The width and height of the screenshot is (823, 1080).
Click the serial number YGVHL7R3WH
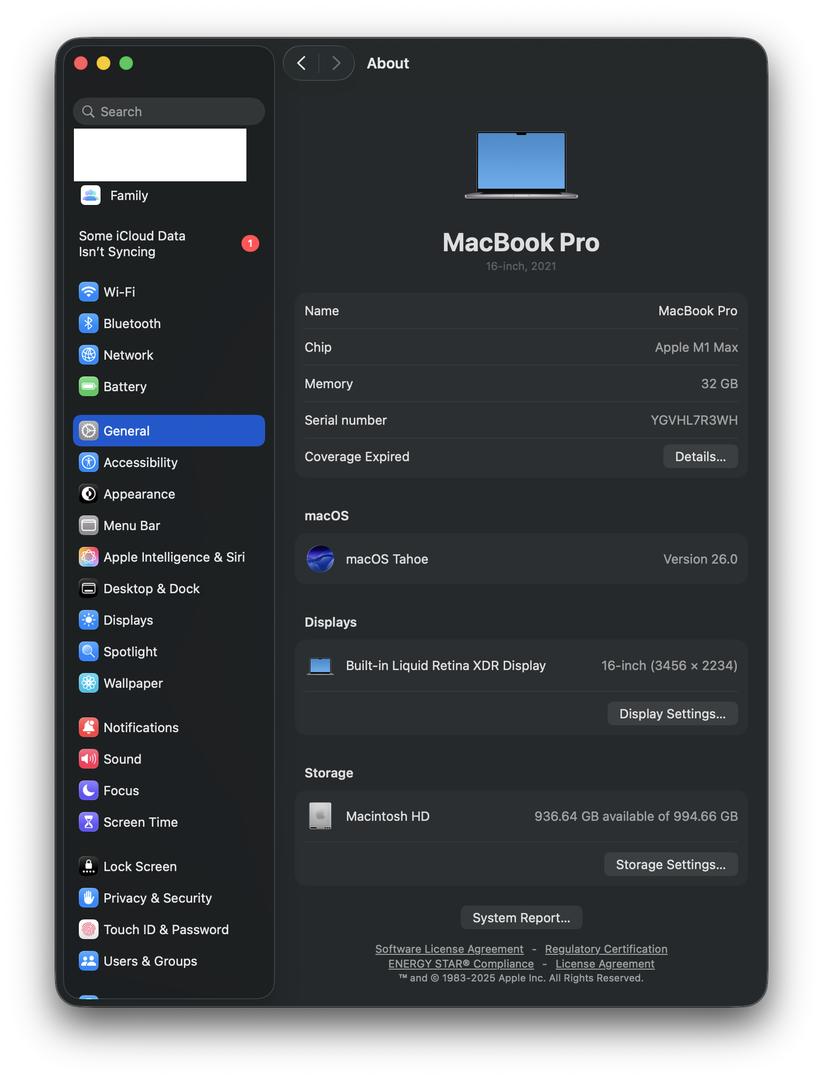[694, 420]
